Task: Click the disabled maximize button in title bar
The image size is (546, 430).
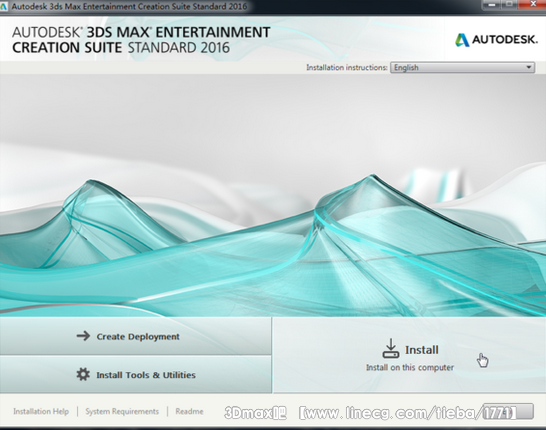Action: pyautogui.click(x=509, y=4)
